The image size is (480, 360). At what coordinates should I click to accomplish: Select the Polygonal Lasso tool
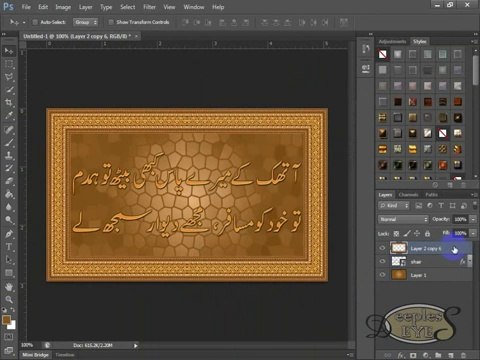(9, 77)
